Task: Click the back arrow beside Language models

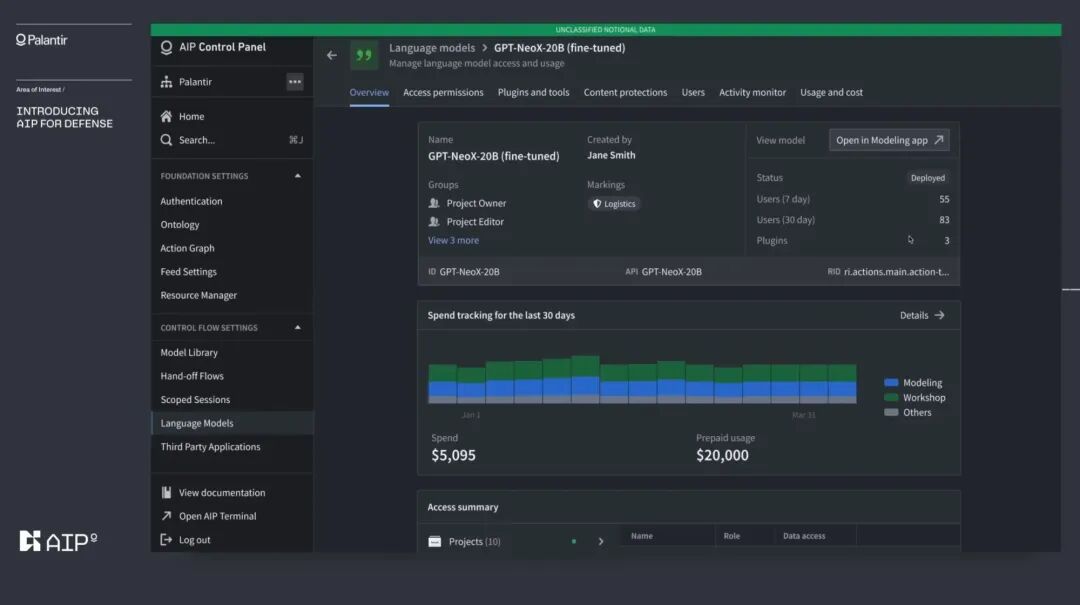Action: (x=332, y=55)
